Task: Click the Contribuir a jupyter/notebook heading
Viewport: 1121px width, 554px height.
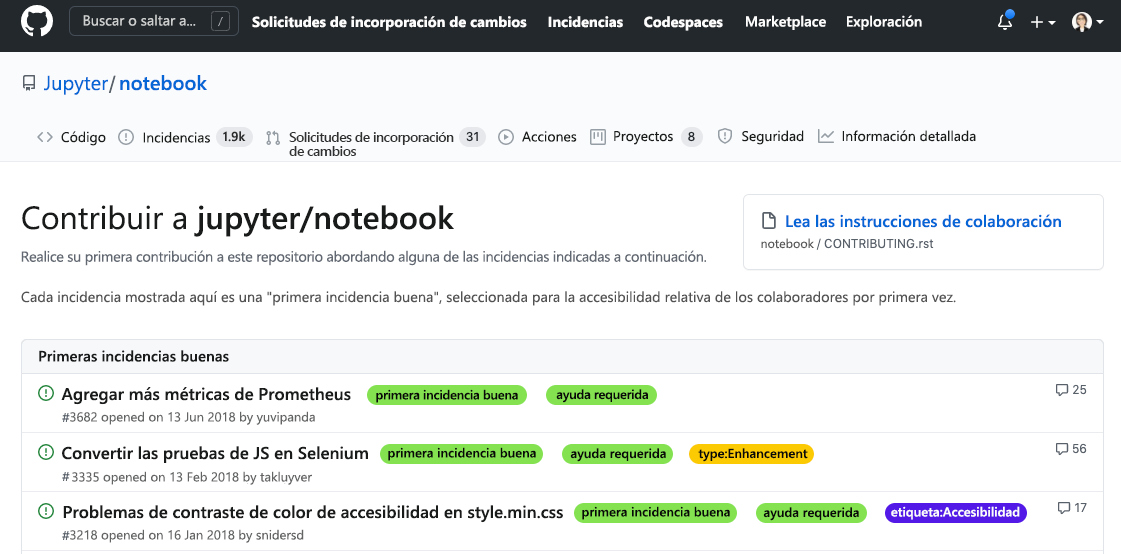Action: coord(237,218)
